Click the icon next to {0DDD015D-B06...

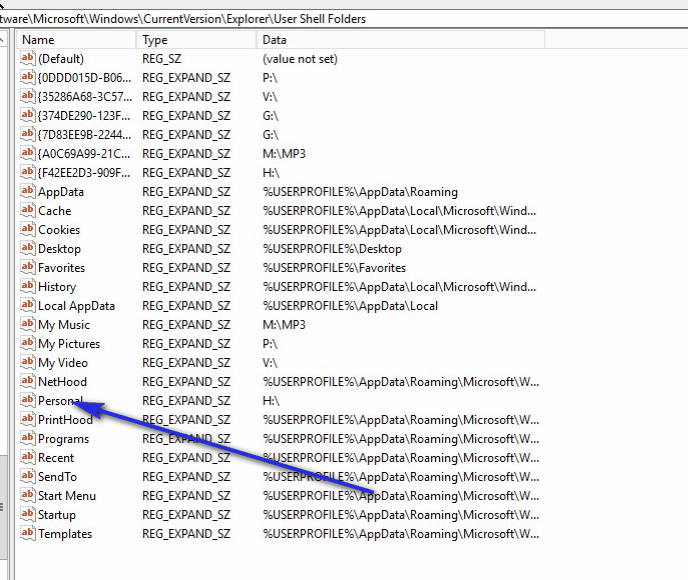pyautogui.click(x=28, y=77)
